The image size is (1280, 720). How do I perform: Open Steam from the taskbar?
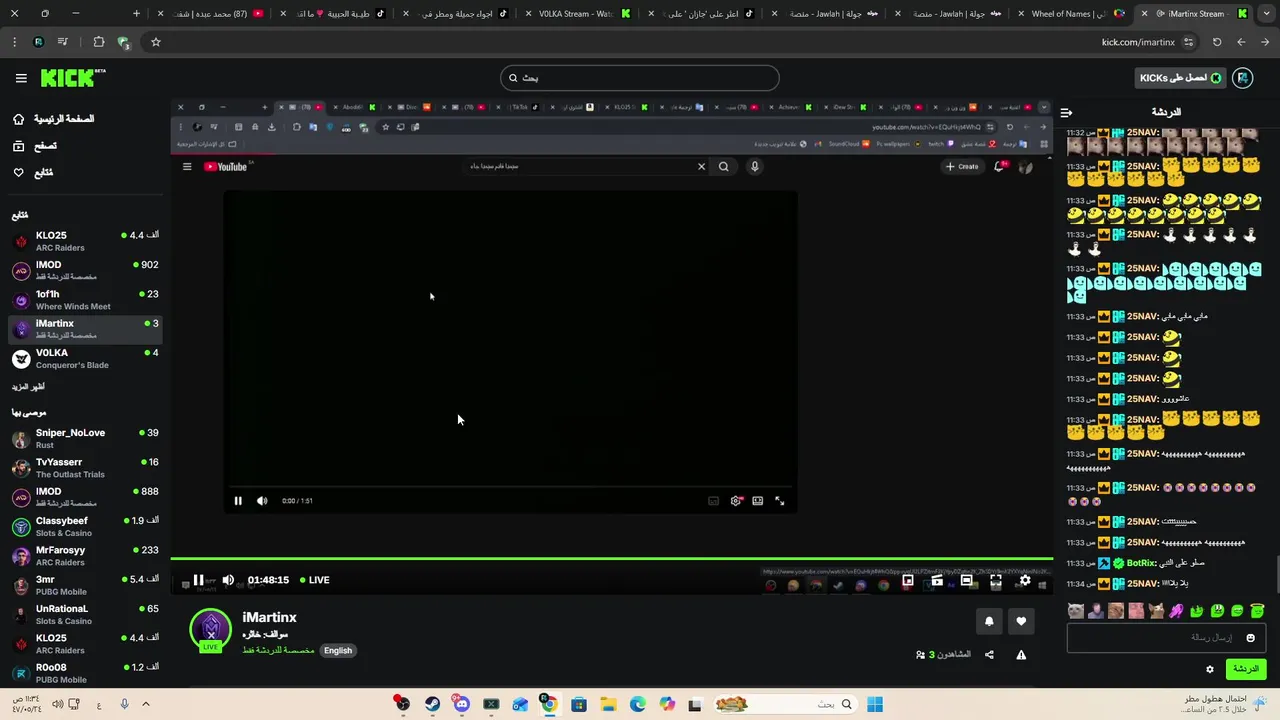pos(432,704)
